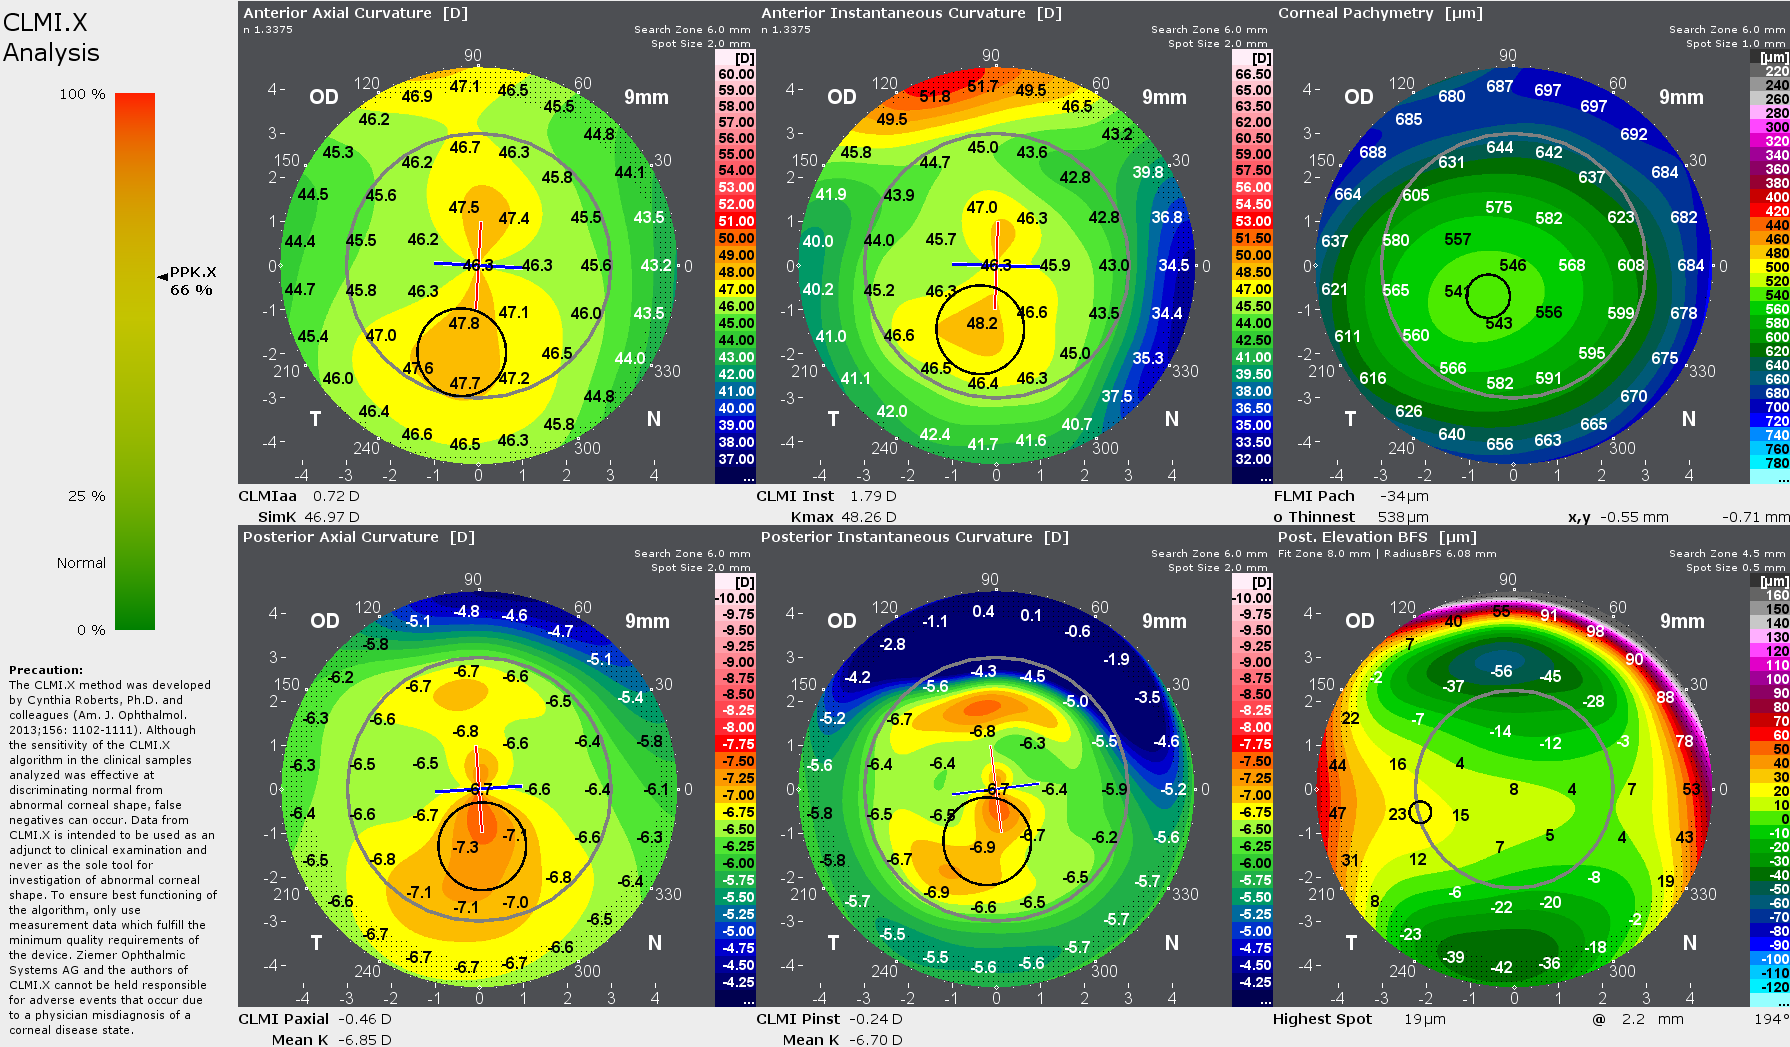Pick the 160 swatch in Elevation BFS legend

[x=1769, y=595]
